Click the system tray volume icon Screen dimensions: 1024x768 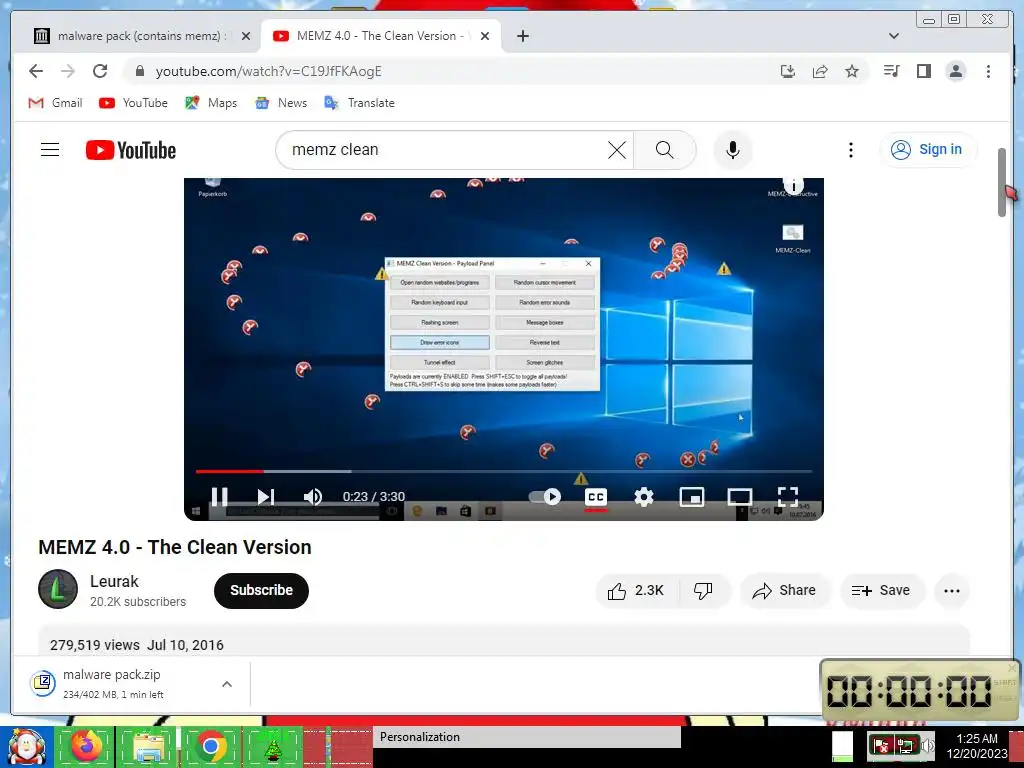point(927,746)
